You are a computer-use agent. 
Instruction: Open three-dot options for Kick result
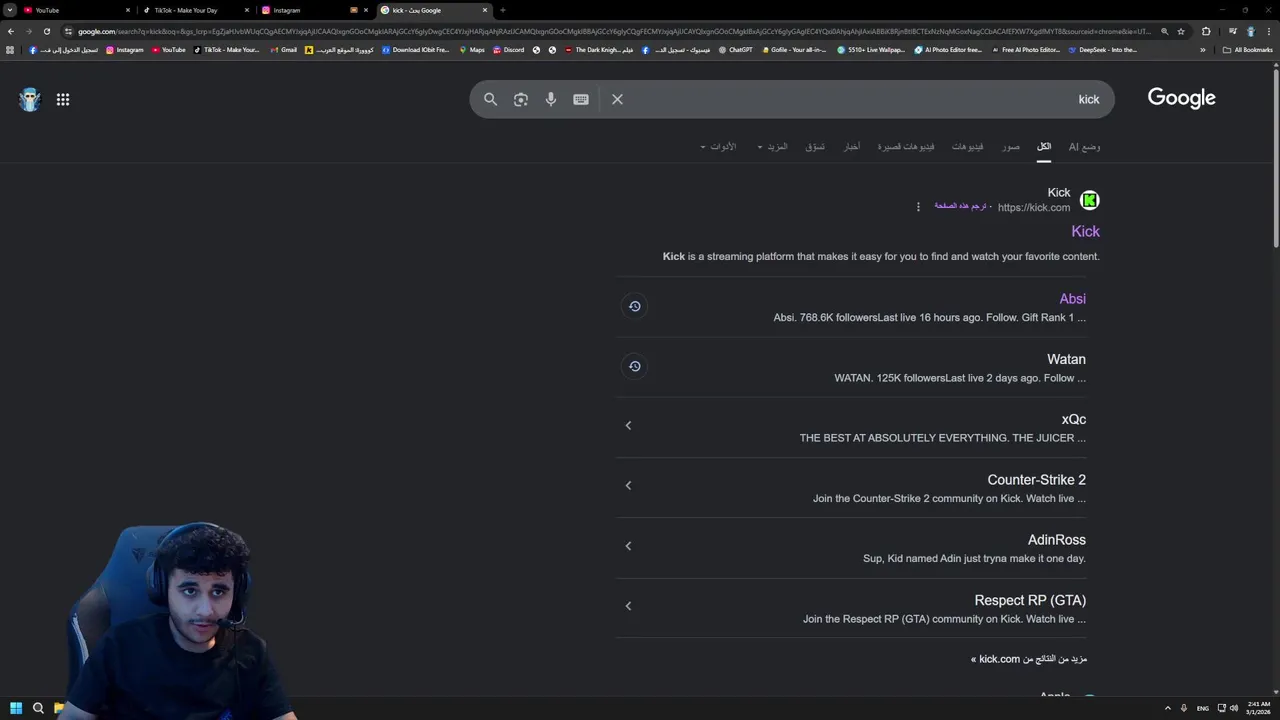pos(918,207)
